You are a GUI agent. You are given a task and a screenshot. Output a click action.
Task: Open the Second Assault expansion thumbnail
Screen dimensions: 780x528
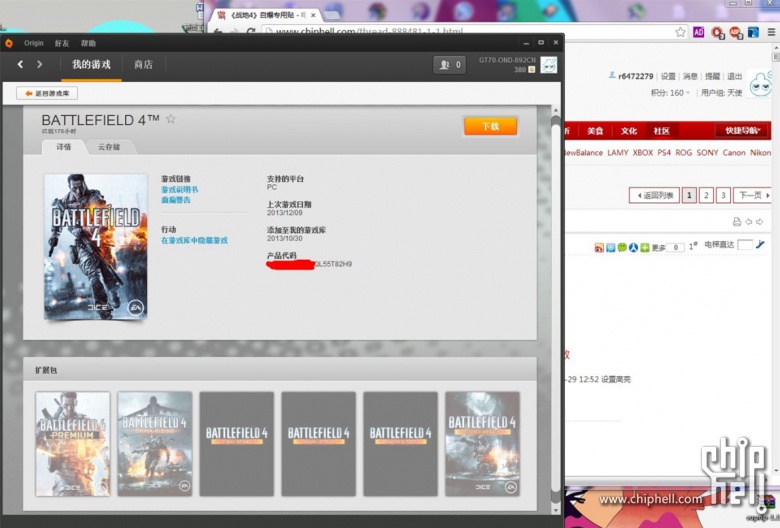(483, 444)
